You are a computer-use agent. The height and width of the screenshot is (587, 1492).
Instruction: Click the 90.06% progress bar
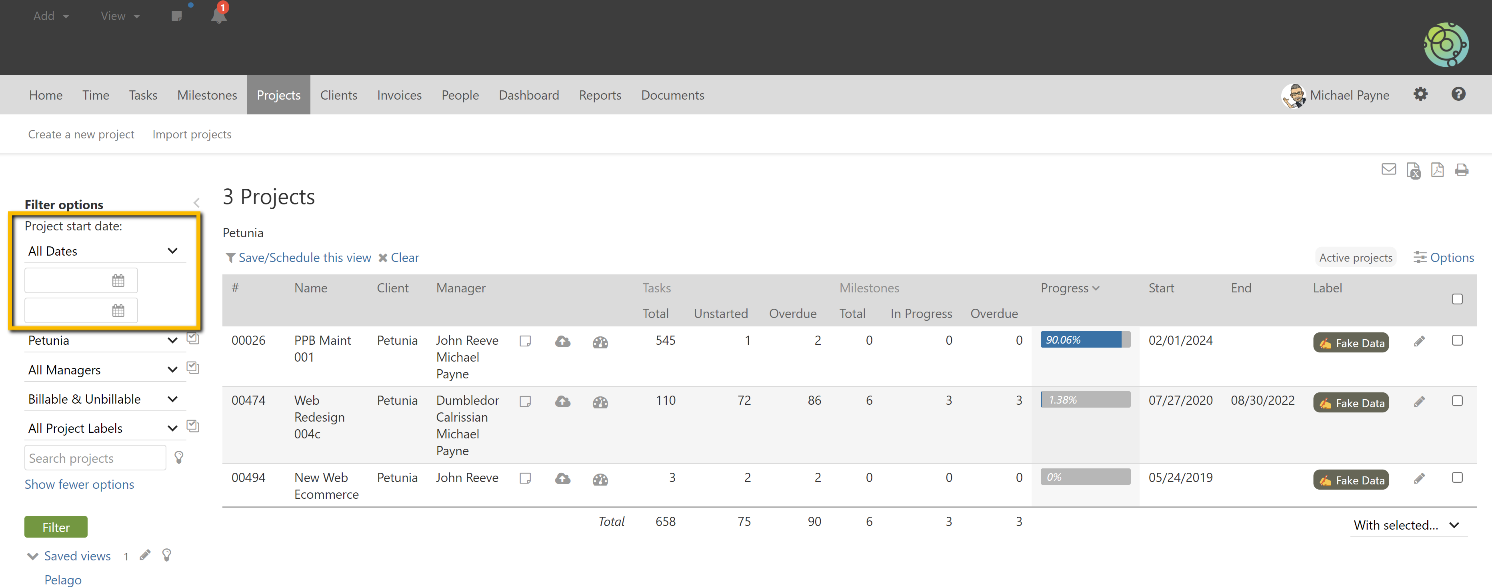(1085, 340)
